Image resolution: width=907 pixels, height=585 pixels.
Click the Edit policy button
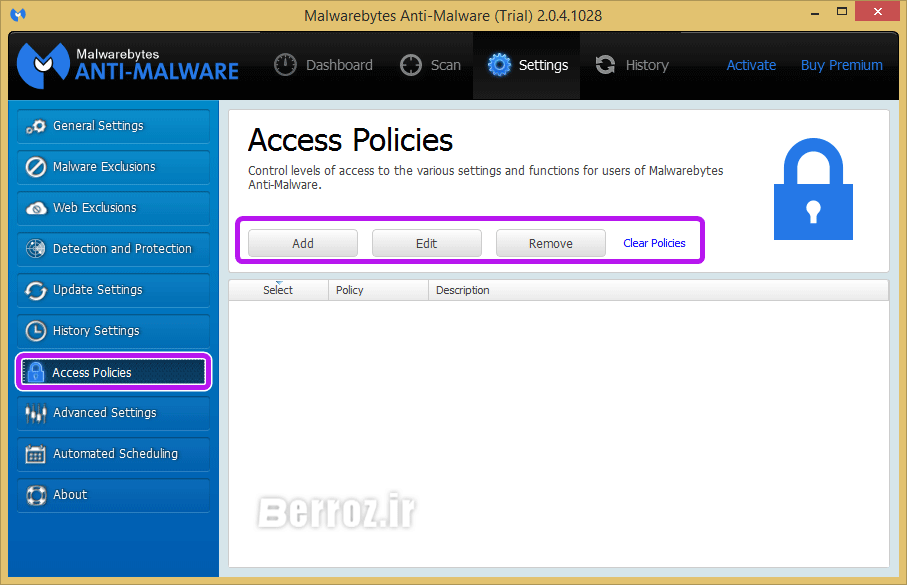click(x=426, y=243)
